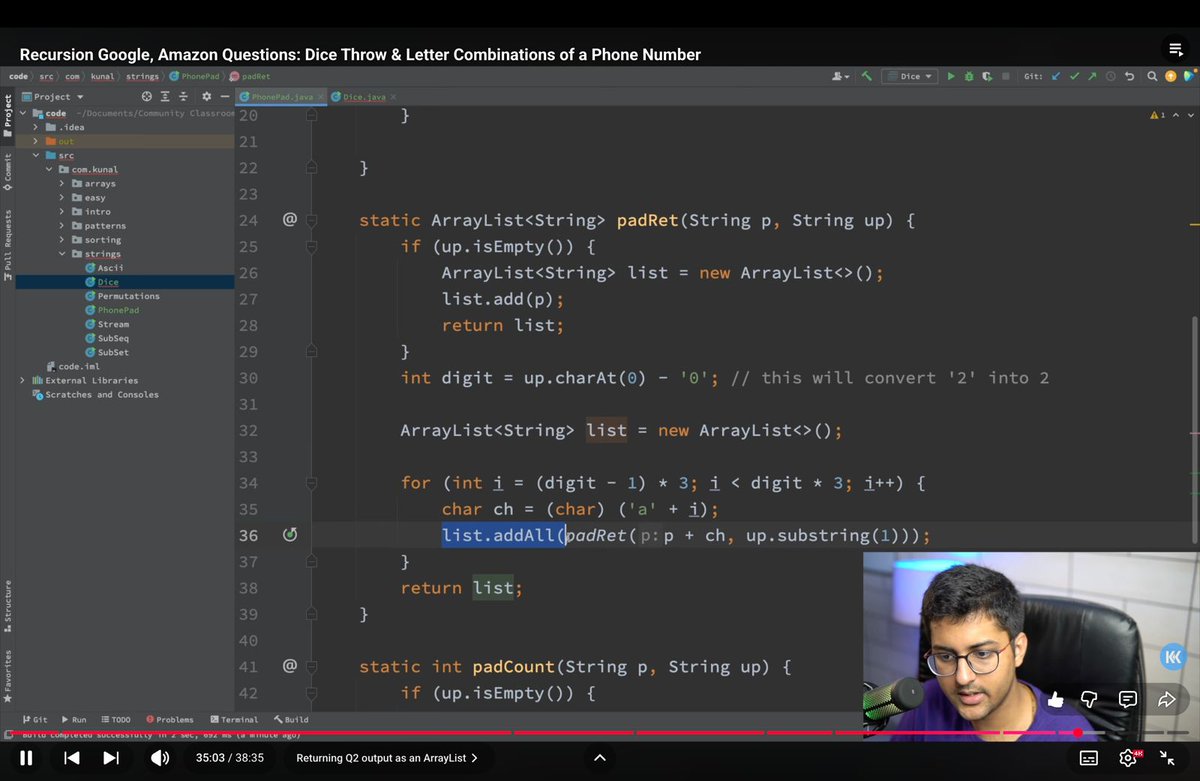
Task: Collapse all in Project panel
Action: [181, 97]
